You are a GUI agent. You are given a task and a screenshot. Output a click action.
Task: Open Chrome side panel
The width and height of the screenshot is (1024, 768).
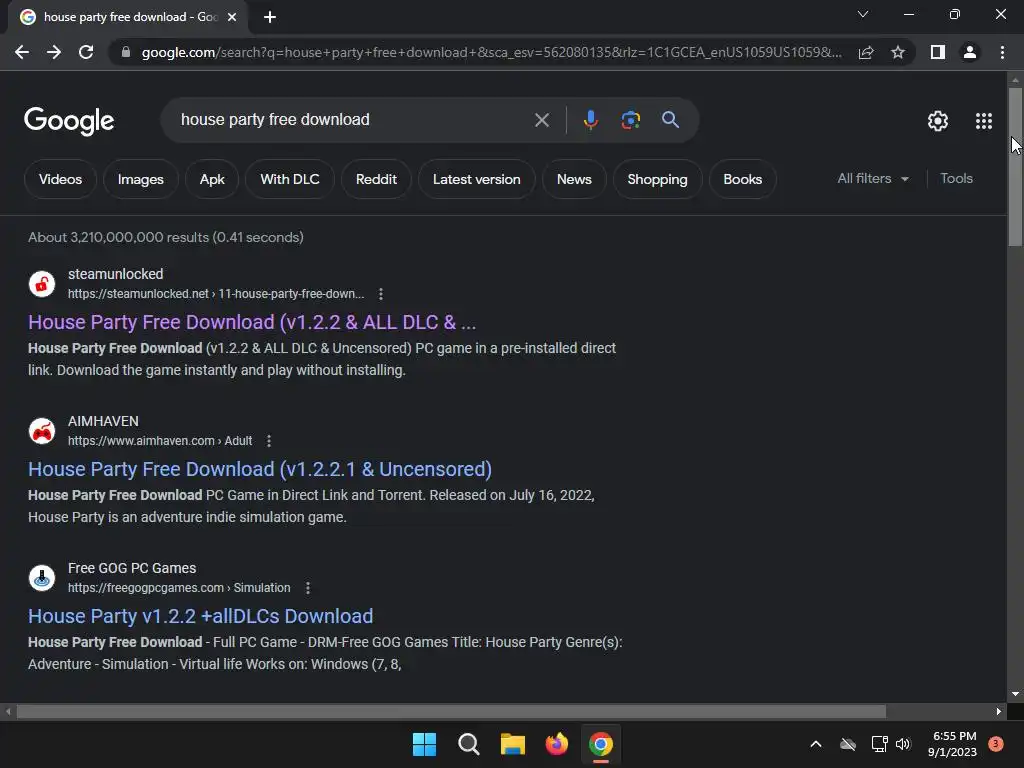(938, 52)
